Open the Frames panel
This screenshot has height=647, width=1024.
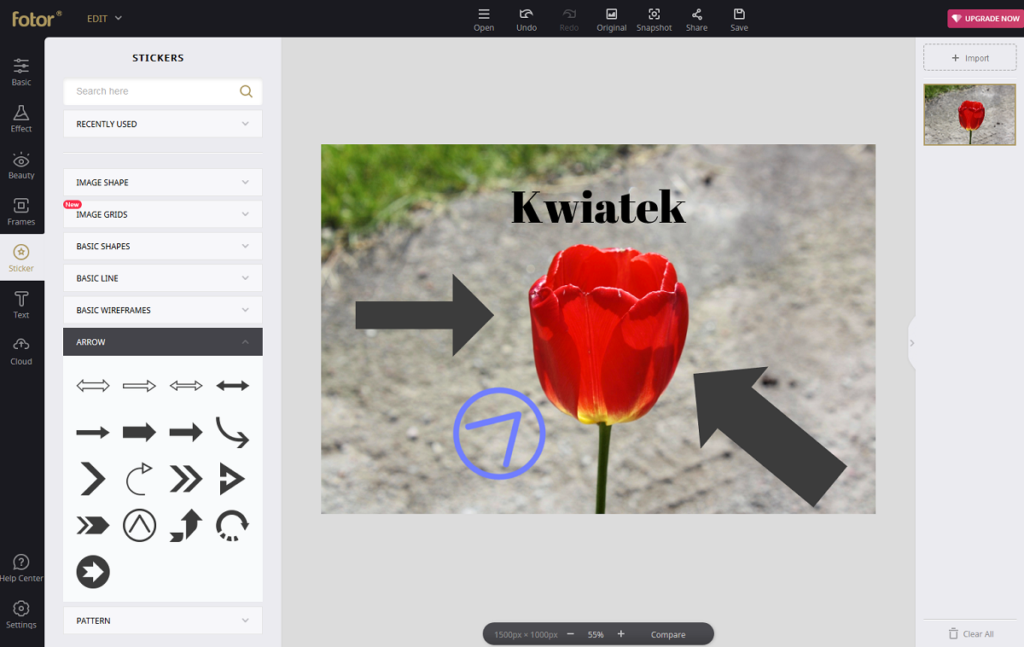[x=21, y=212]
